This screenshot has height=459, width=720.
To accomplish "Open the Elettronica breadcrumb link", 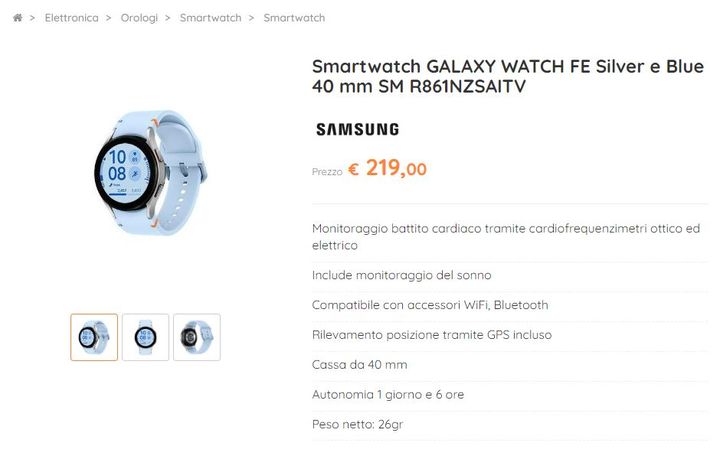I will (x=71, y=18).
